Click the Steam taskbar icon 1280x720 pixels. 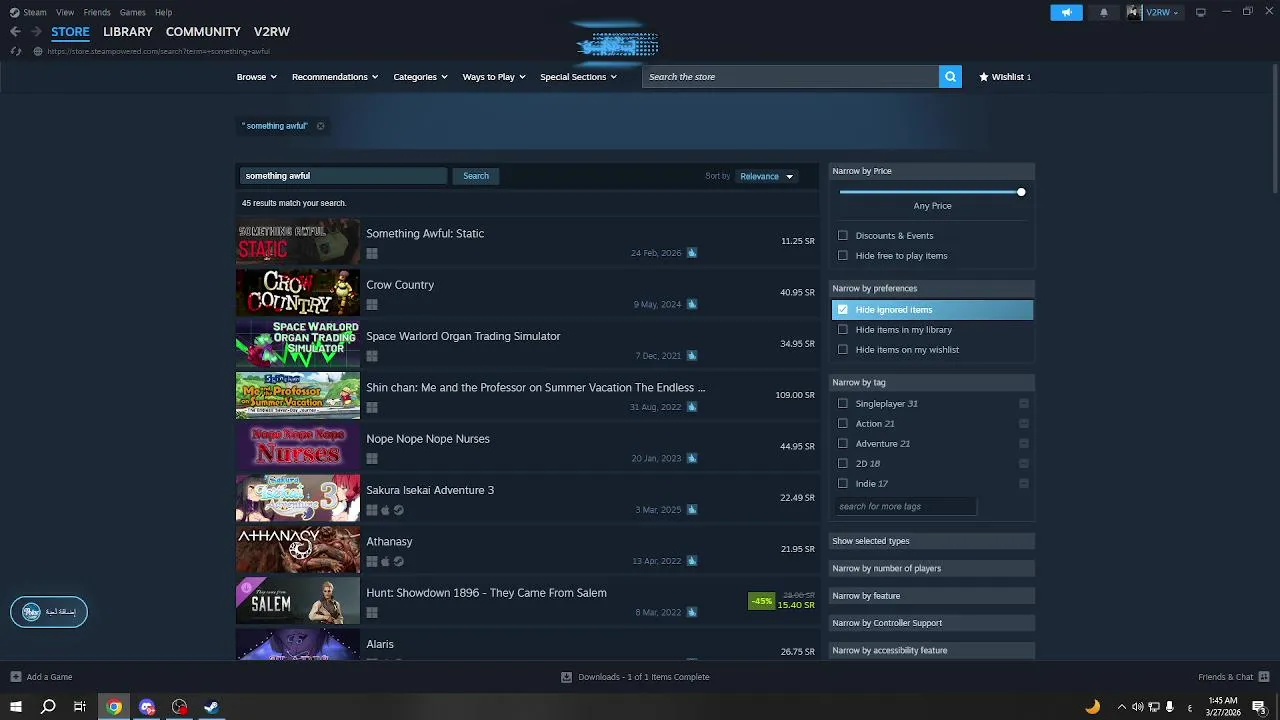tap(211, 707)
